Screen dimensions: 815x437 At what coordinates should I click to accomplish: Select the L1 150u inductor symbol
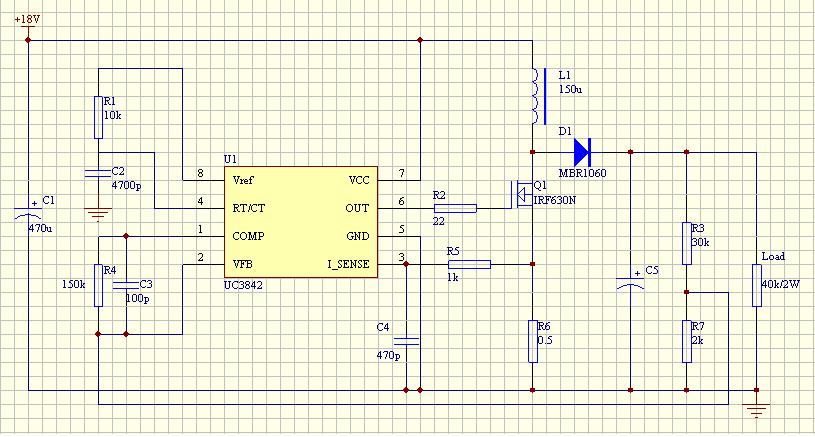coord(539,96)
